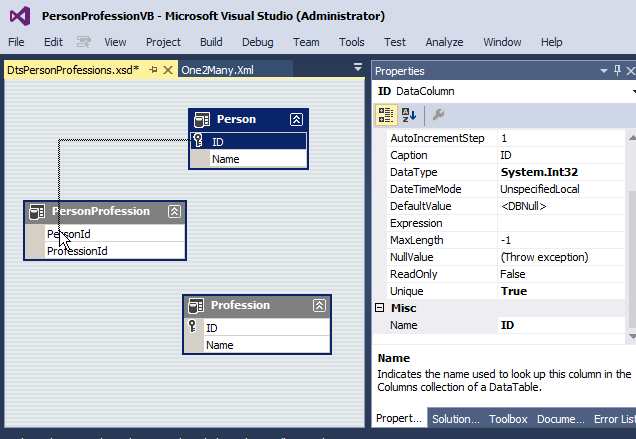Click the key icon next to Person ID

tap(198, 140)
